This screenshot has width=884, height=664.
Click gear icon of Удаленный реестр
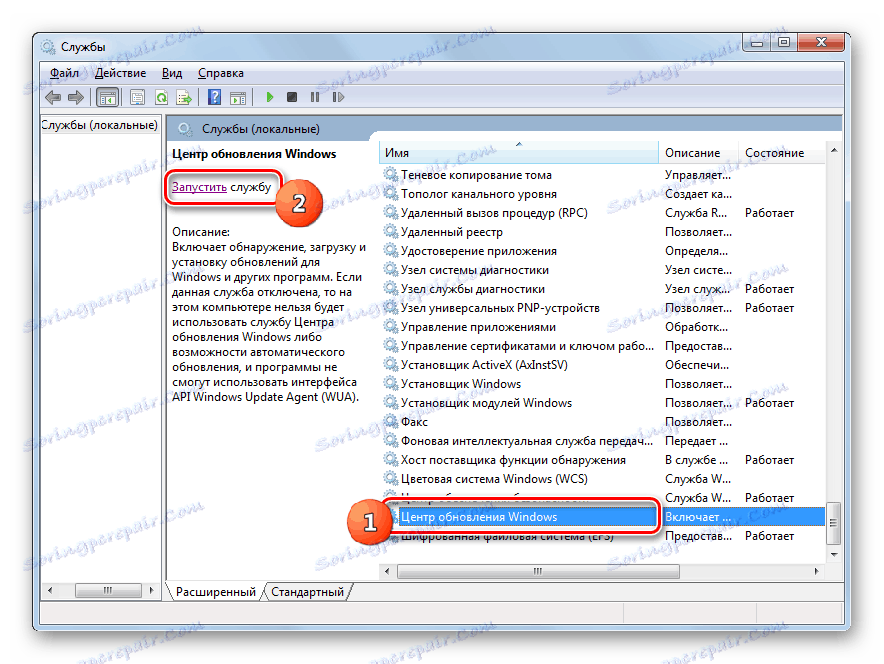391,231
